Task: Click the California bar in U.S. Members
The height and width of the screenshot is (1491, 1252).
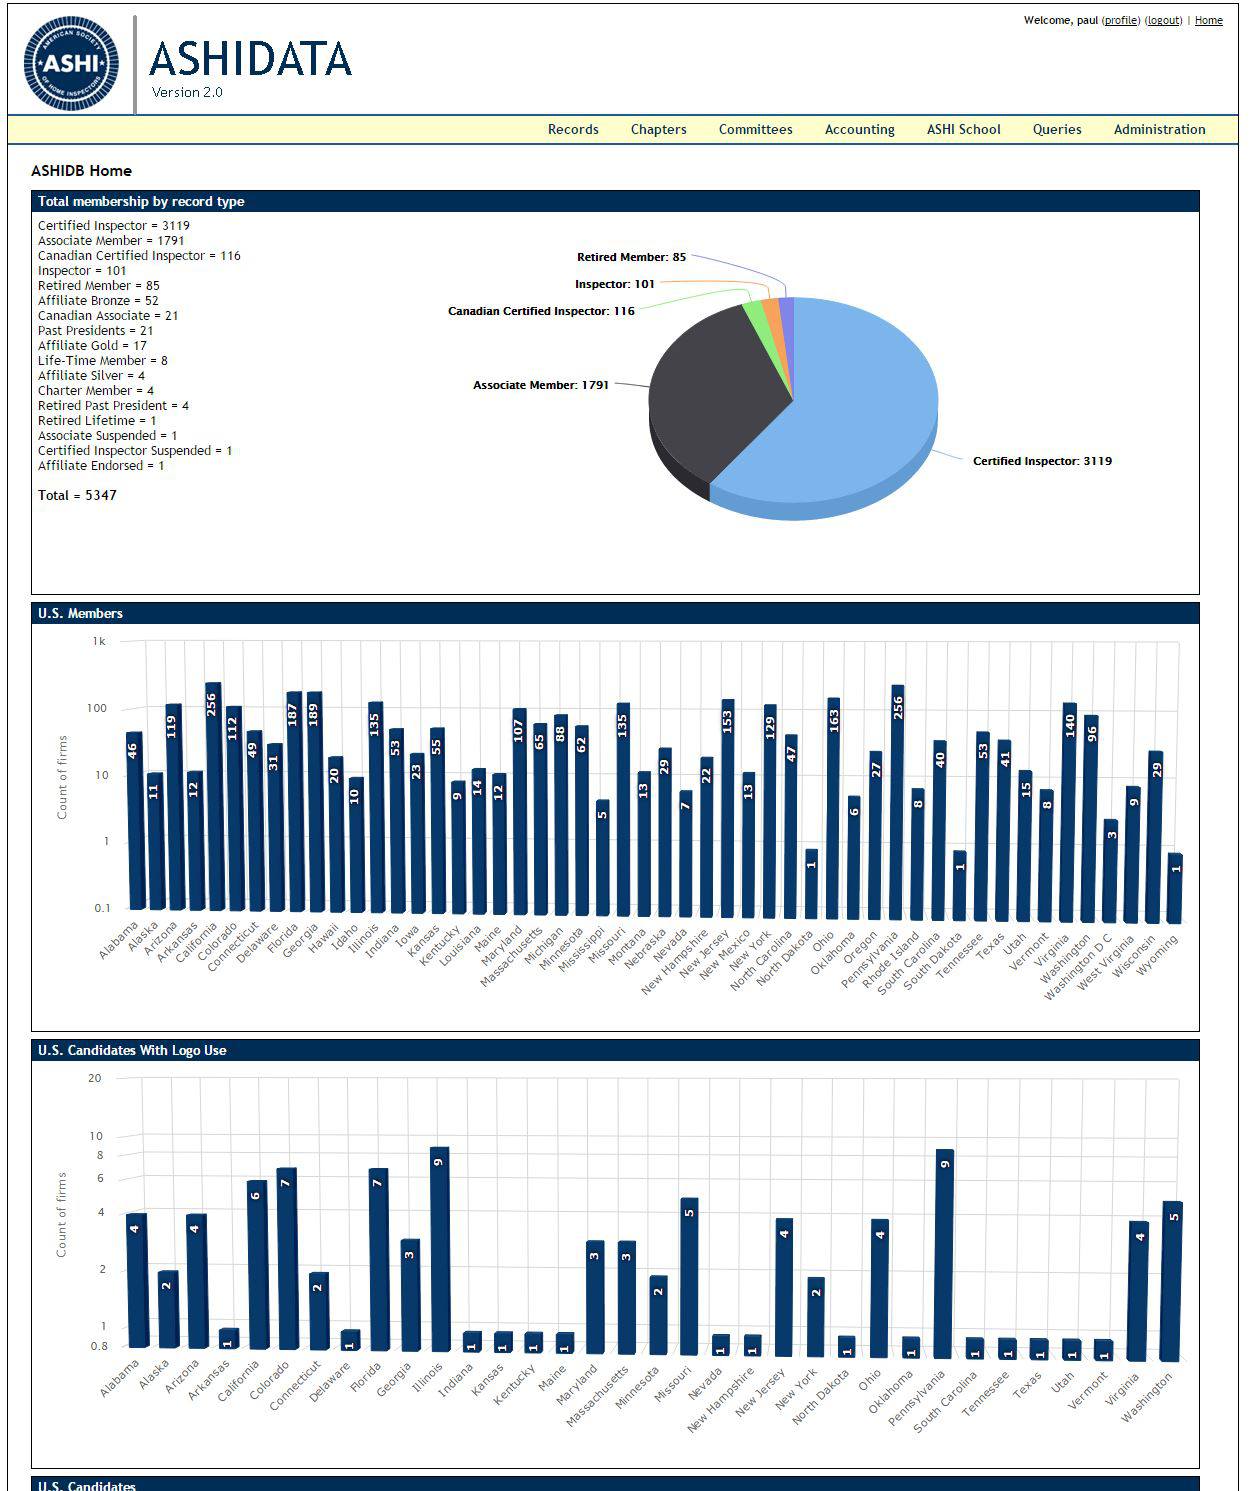Action: point(213,797)
